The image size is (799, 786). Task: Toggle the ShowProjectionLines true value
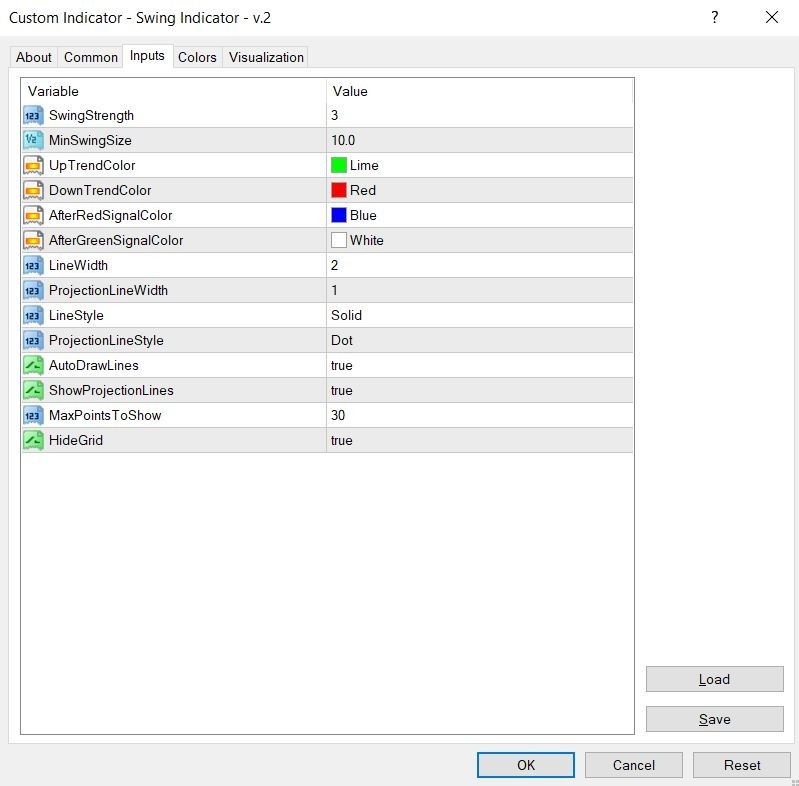click(341, 390)
